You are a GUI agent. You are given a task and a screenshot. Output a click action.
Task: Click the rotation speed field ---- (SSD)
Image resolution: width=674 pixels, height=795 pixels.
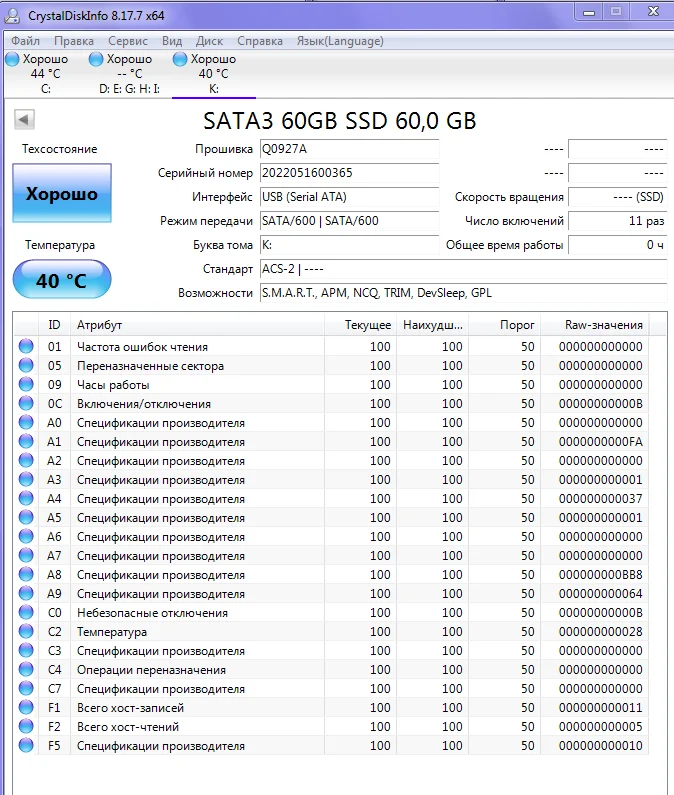point(617,197)
